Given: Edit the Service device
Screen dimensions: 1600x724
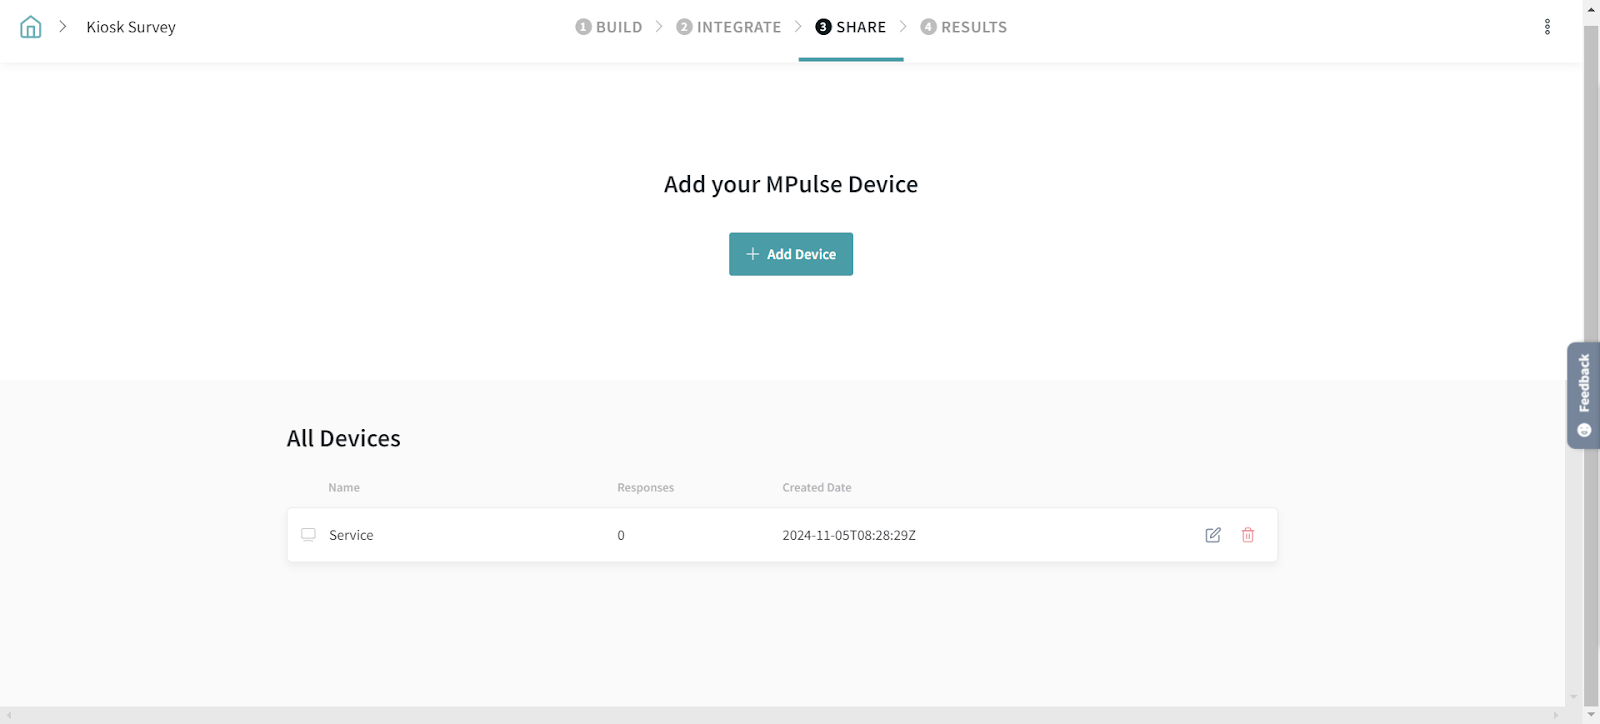Looking at the screenshot, I should click(x=1212, y=535).
